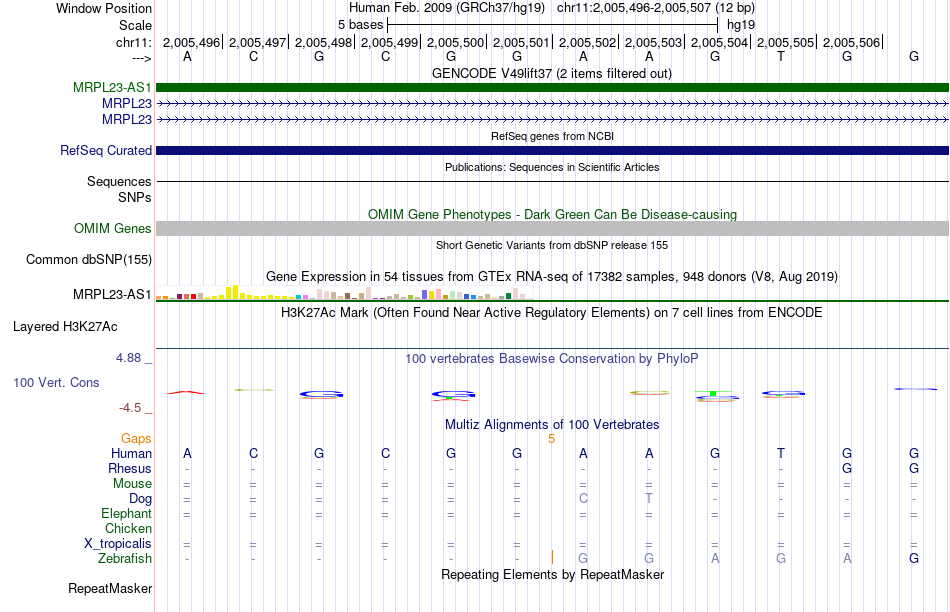Click the SNPs track label

point(135,198)
